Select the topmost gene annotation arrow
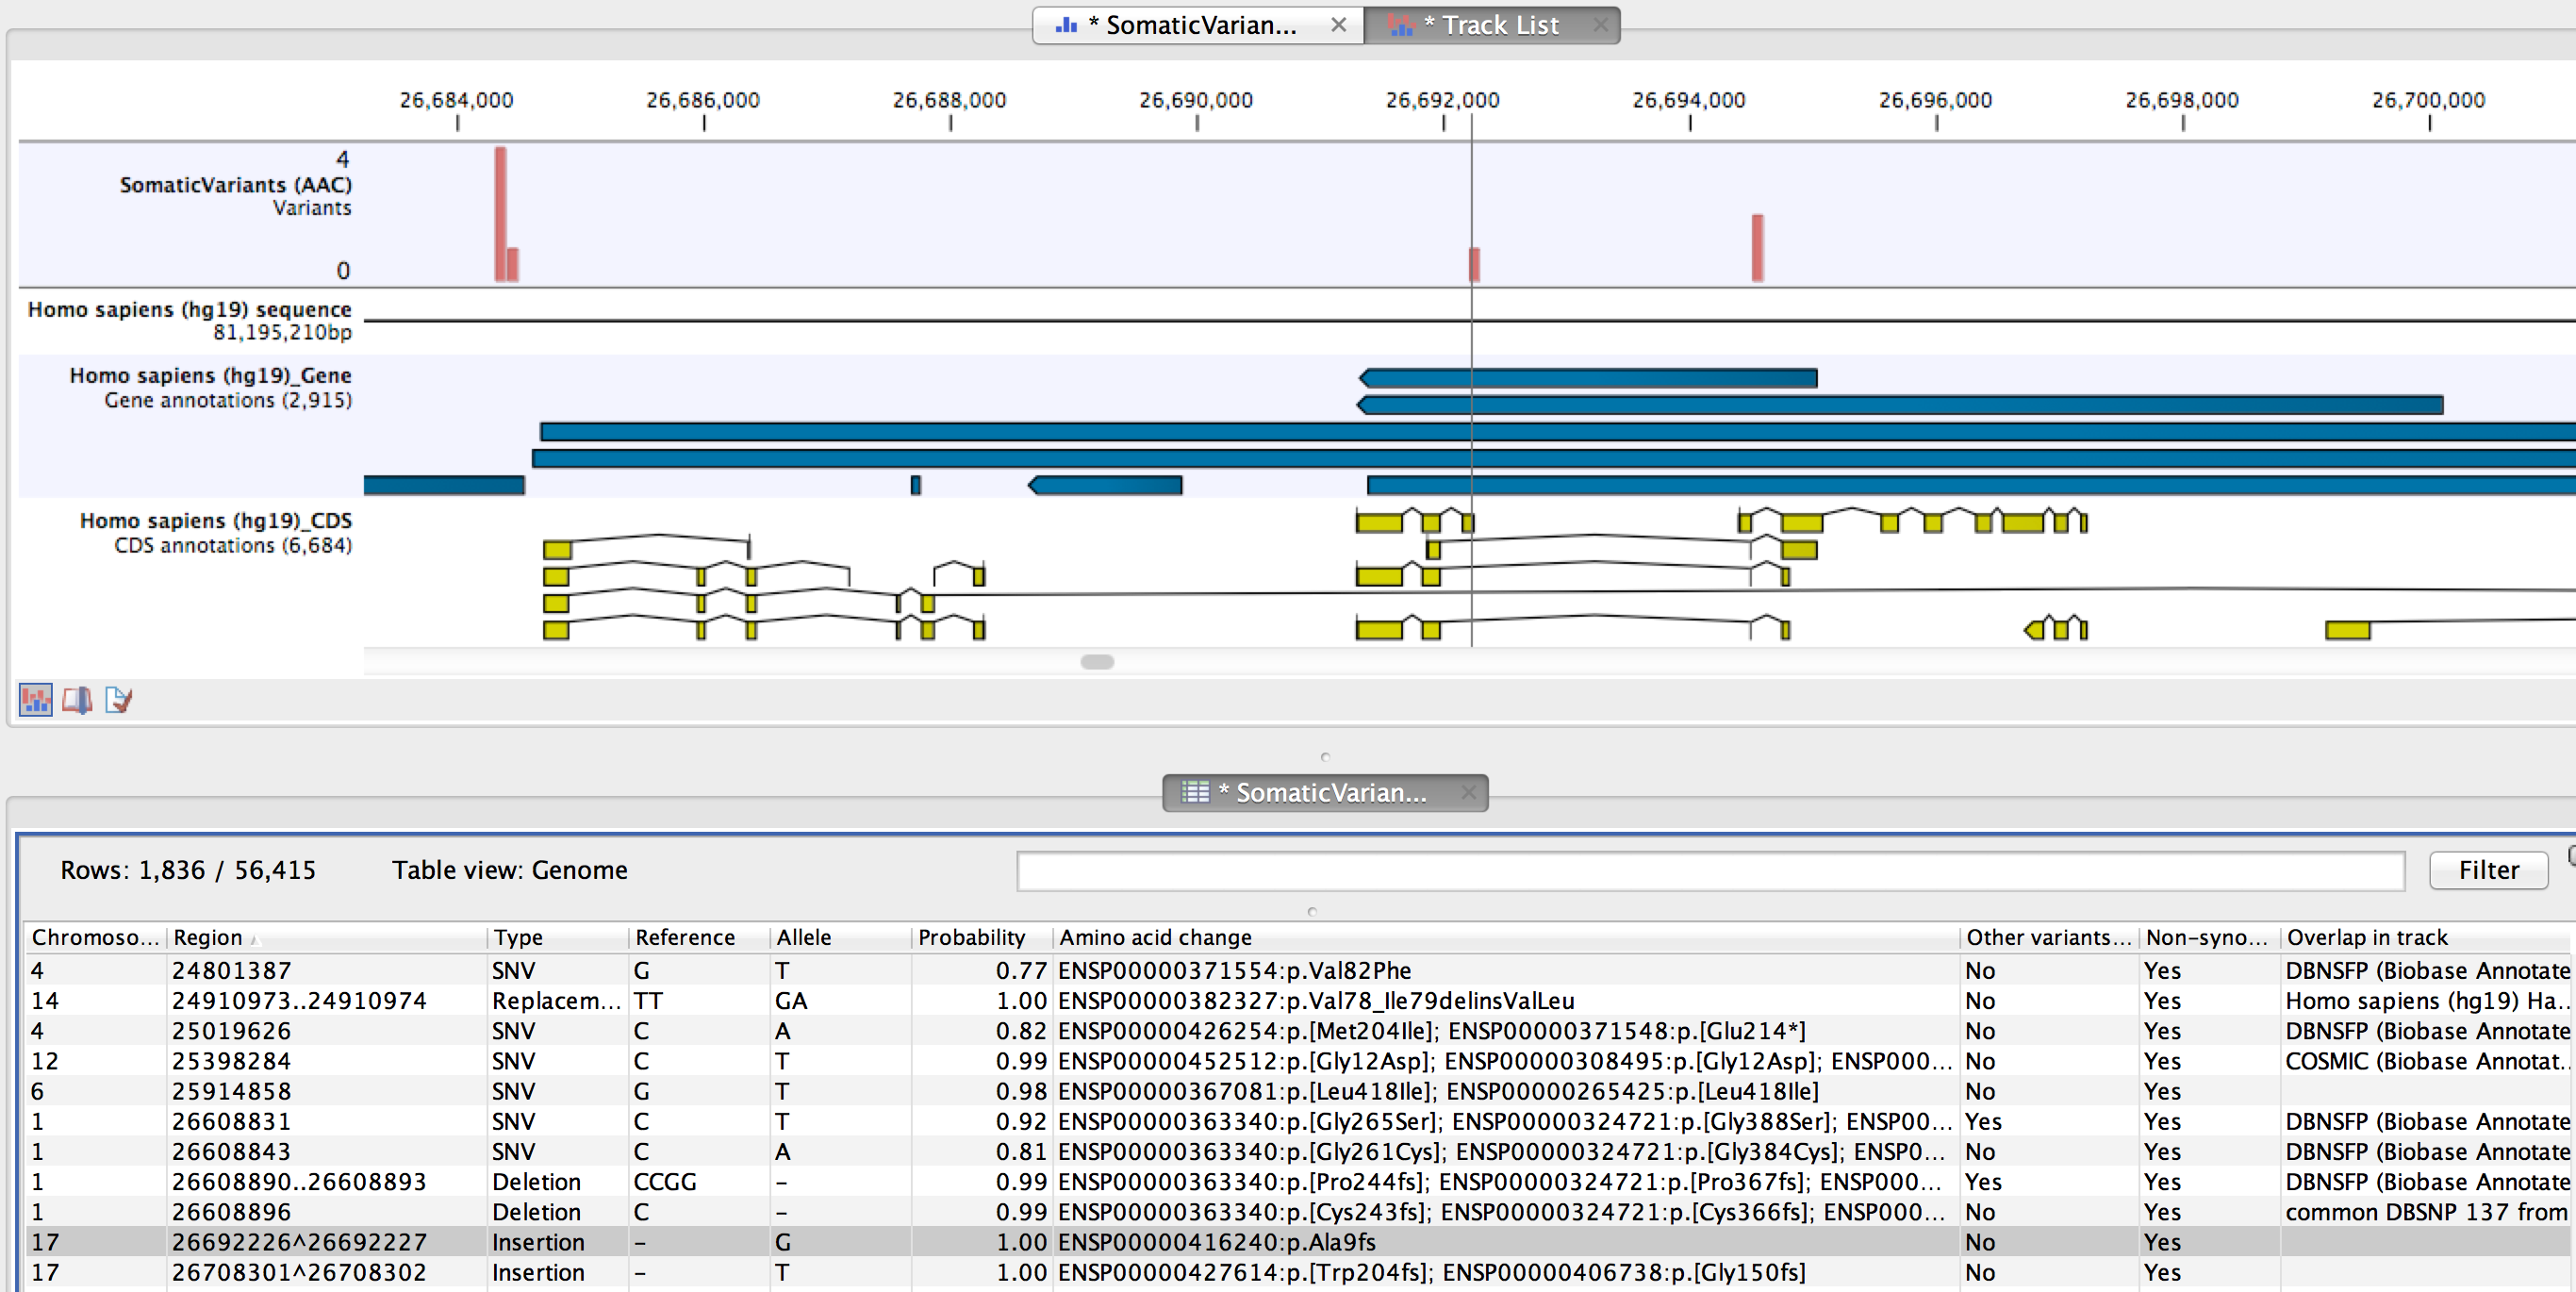This screenshot has height=1292, width=2576. pos(1588,378)
